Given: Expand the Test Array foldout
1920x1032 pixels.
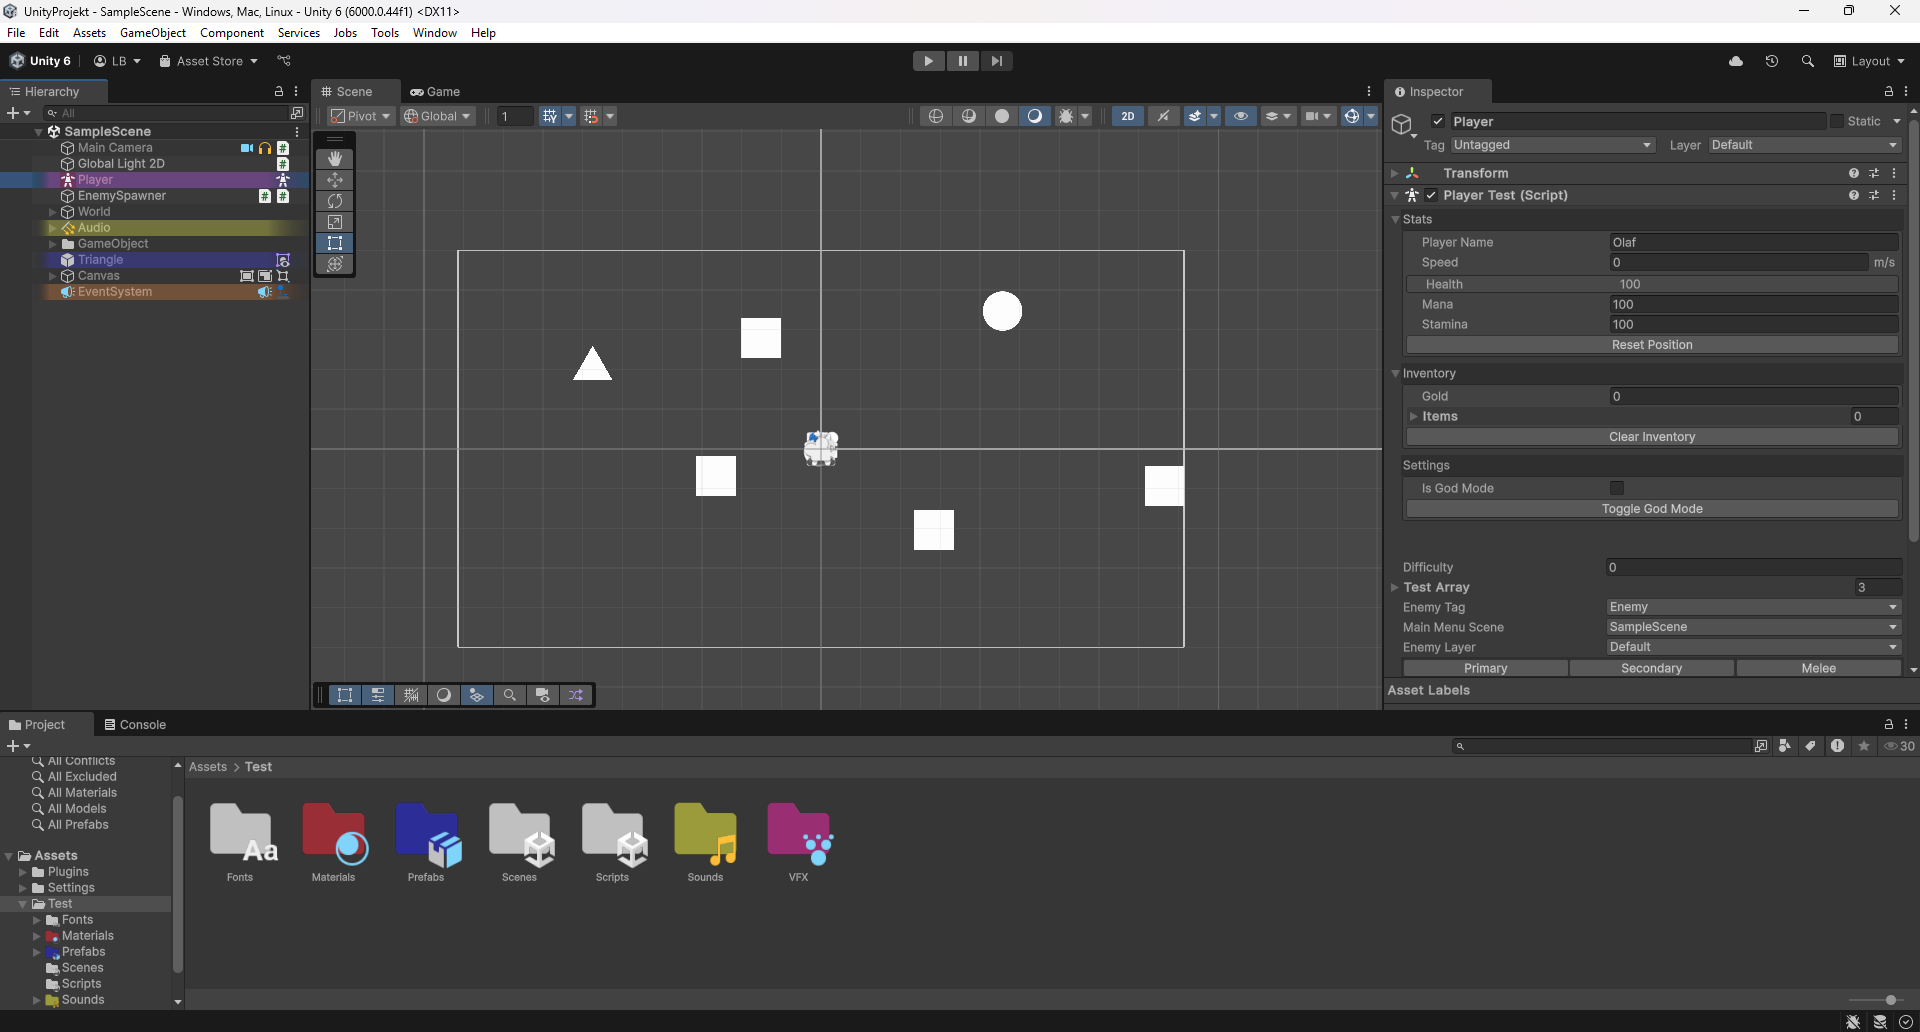Looking at the screenshot, I should (x=1395, y=587).
